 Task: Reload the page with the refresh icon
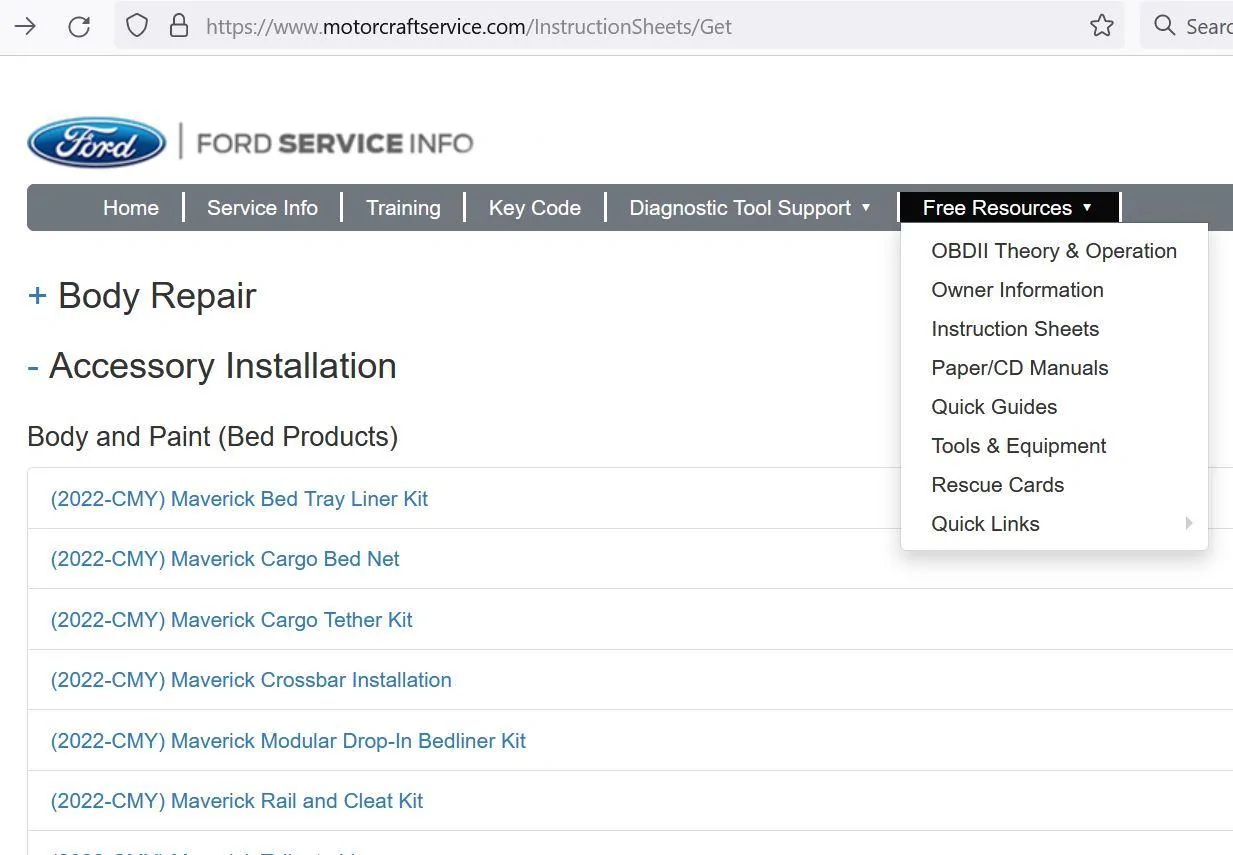pyautogui.click(x=79, y=26)
